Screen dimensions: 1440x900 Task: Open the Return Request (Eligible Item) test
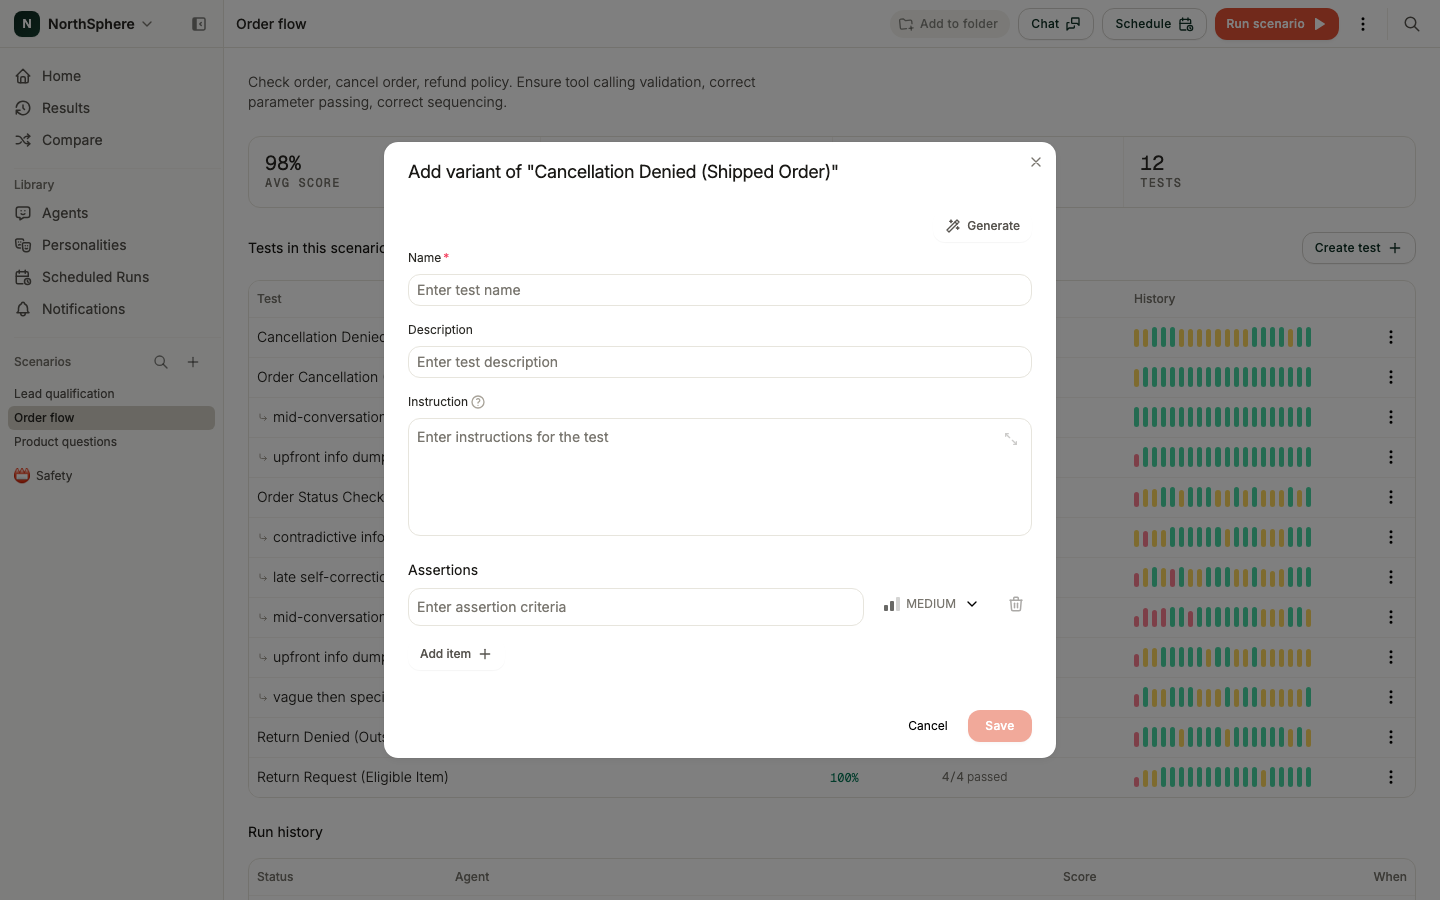352,777
